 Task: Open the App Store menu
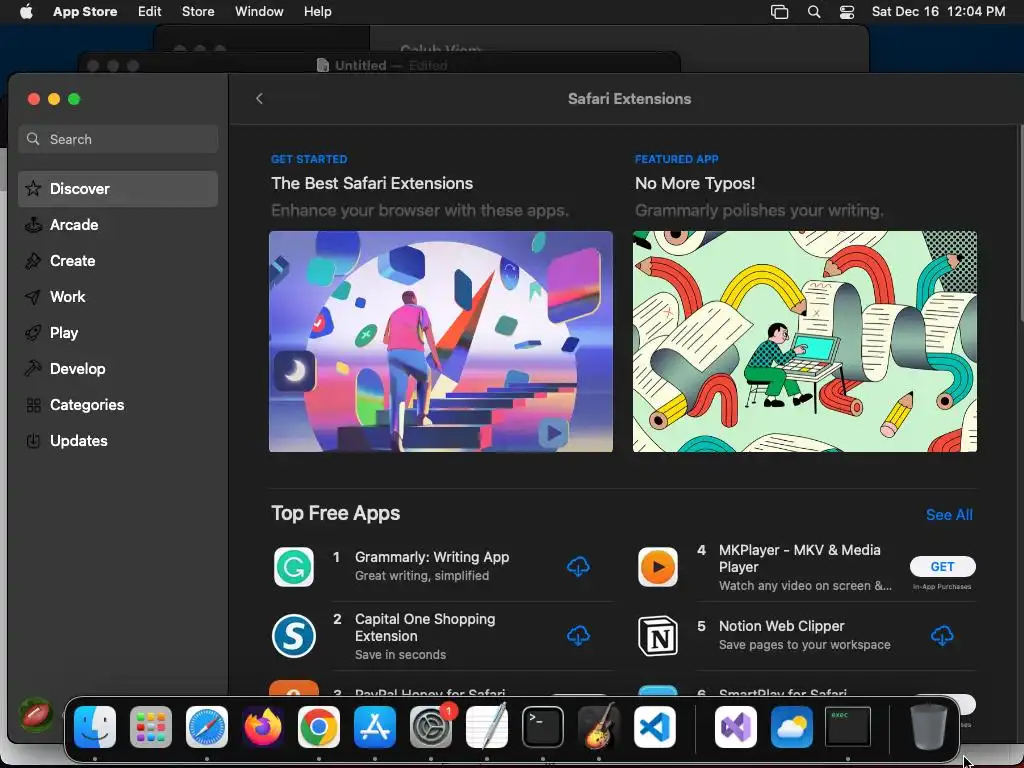[x=85, y=12]
